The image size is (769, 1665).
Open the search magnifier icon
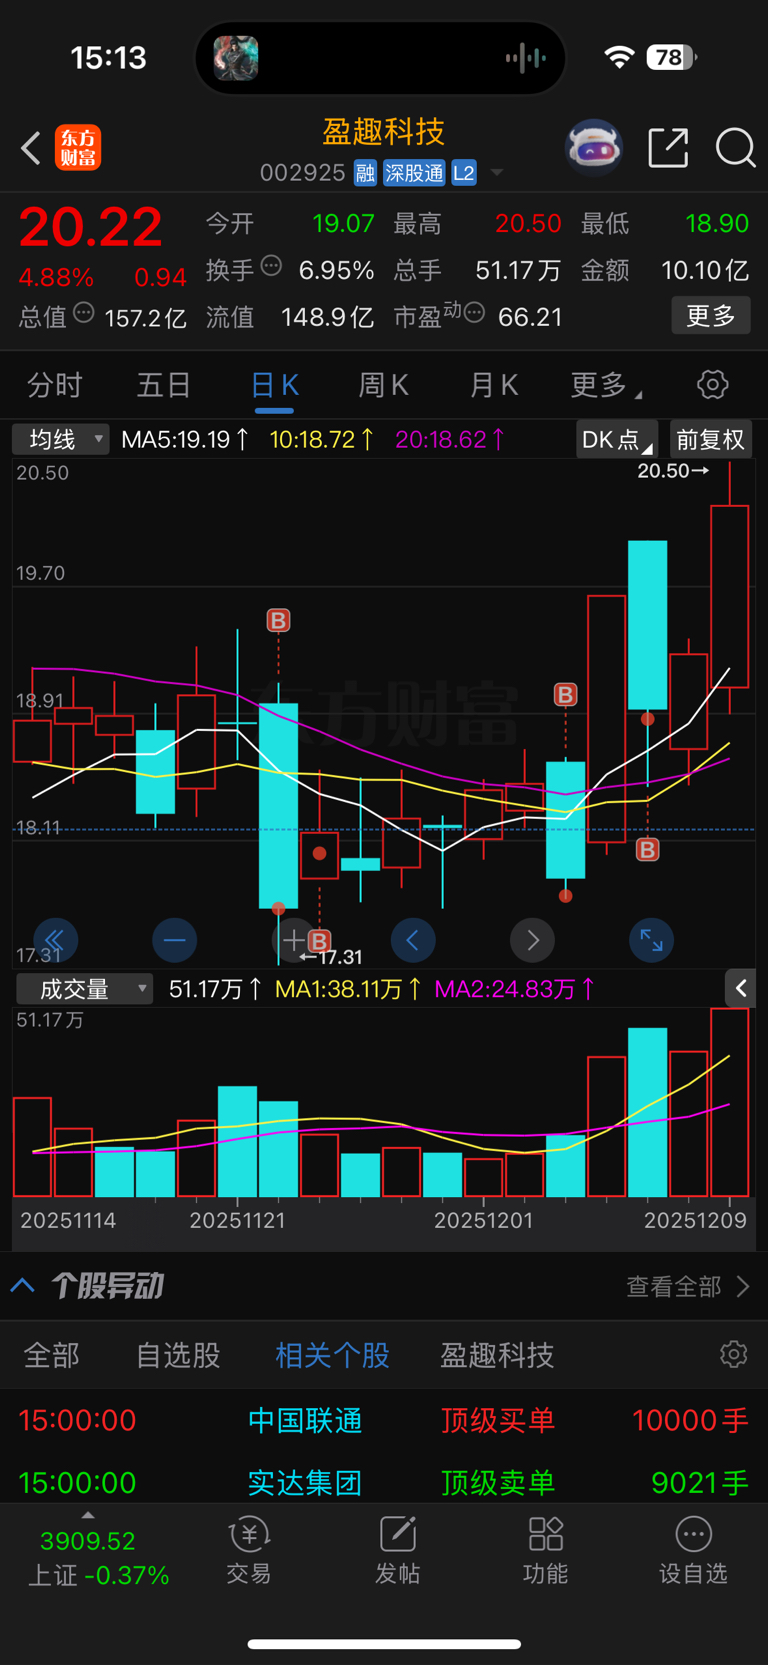click(735, 148)
